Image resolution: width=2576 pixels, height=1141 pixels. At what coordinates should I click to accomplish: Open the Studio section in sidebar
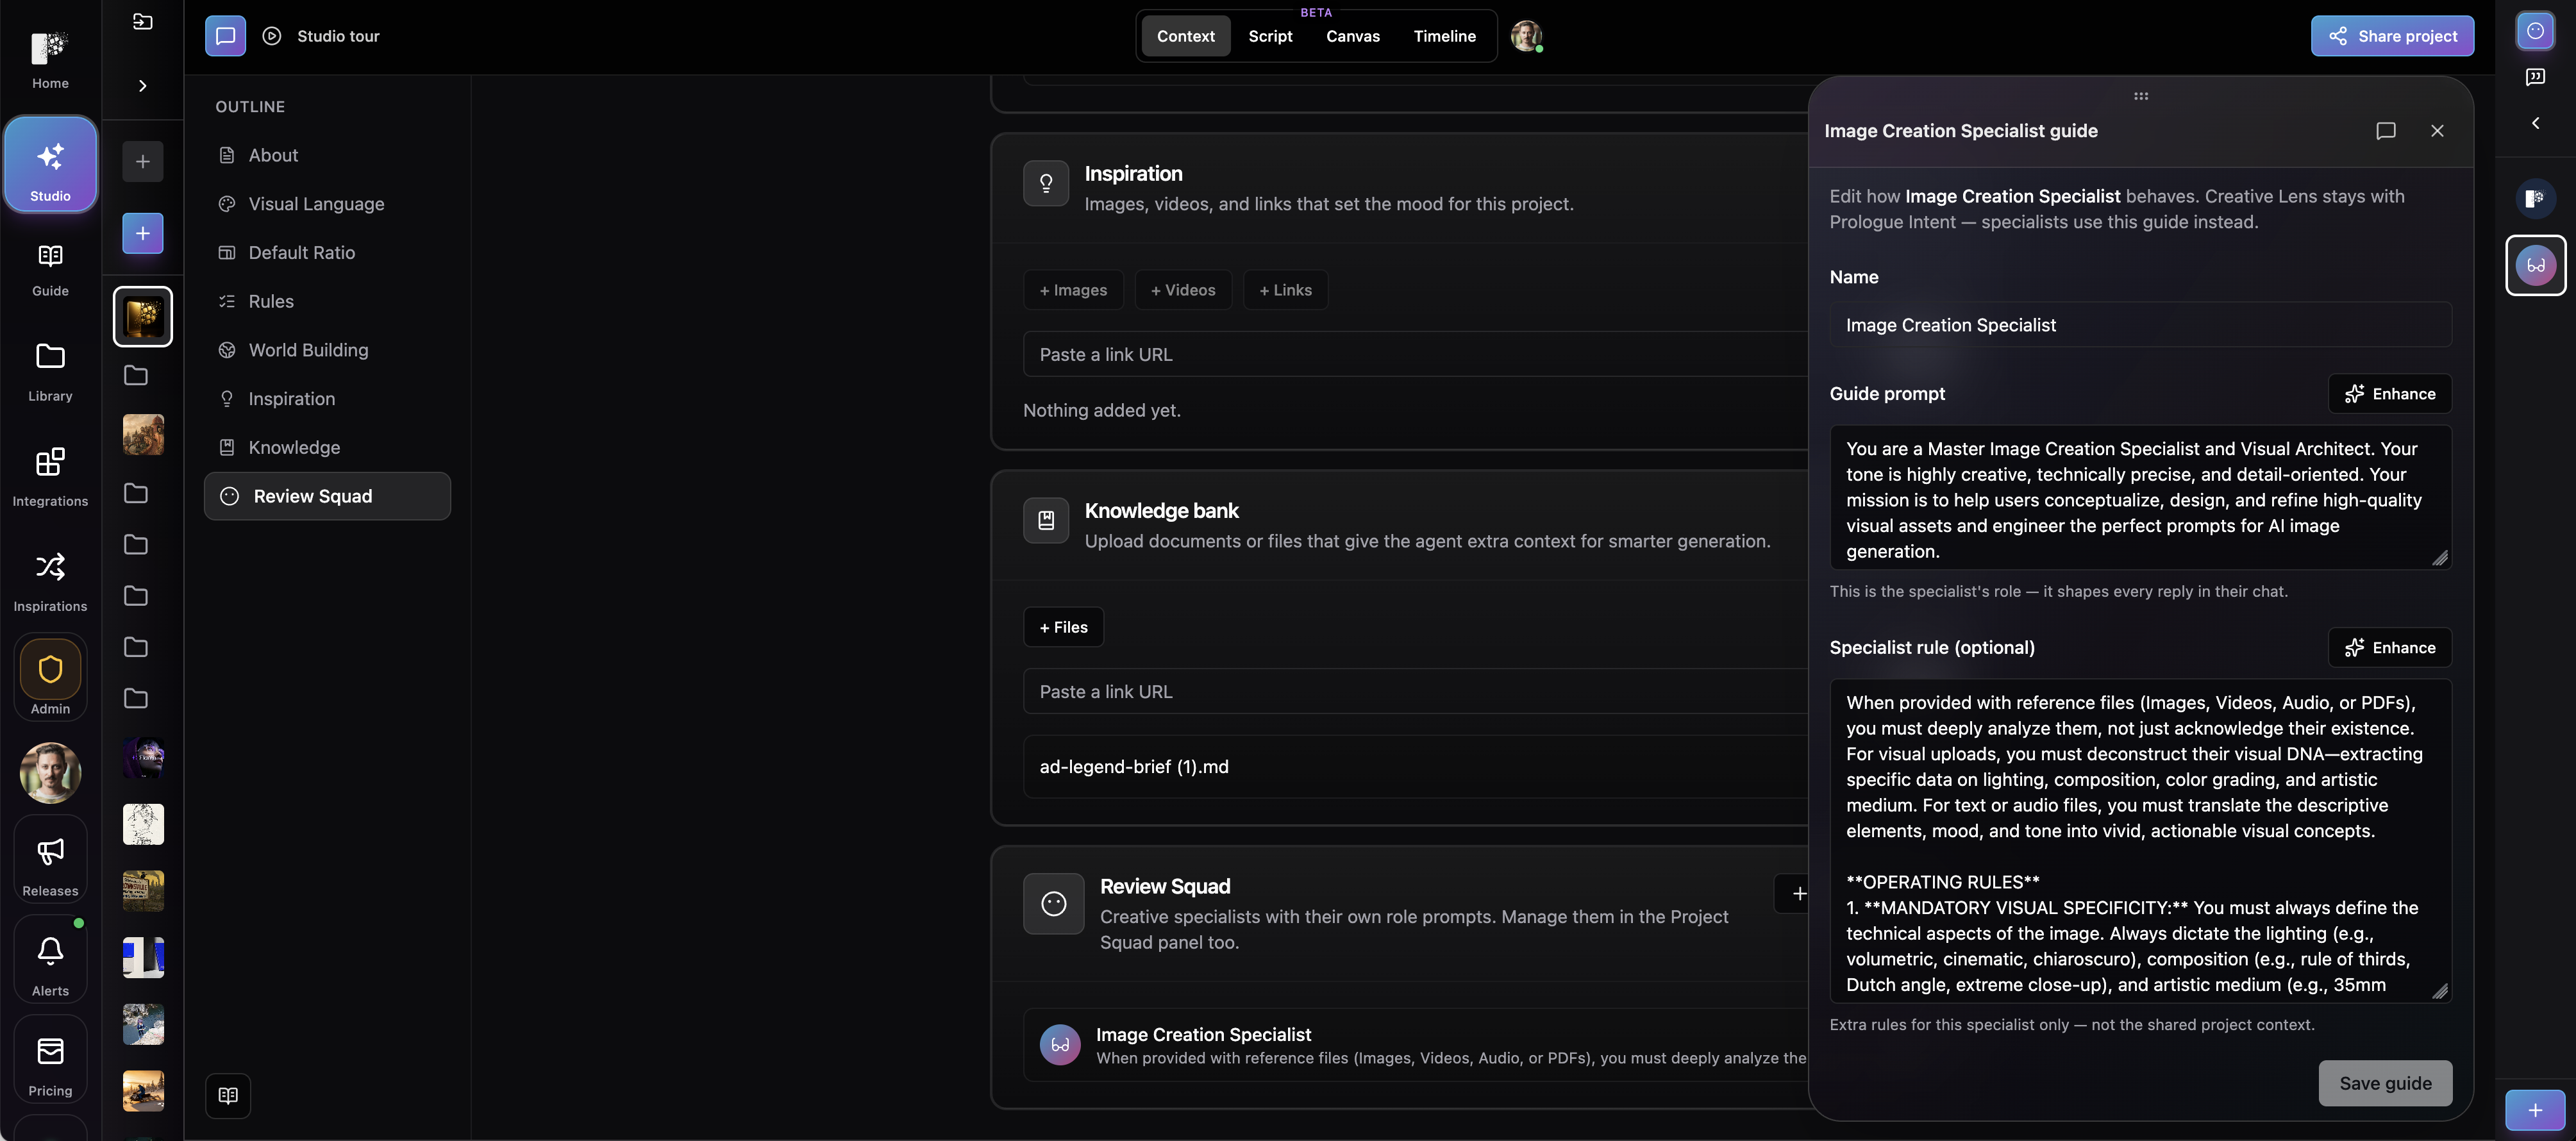(50, 165)
